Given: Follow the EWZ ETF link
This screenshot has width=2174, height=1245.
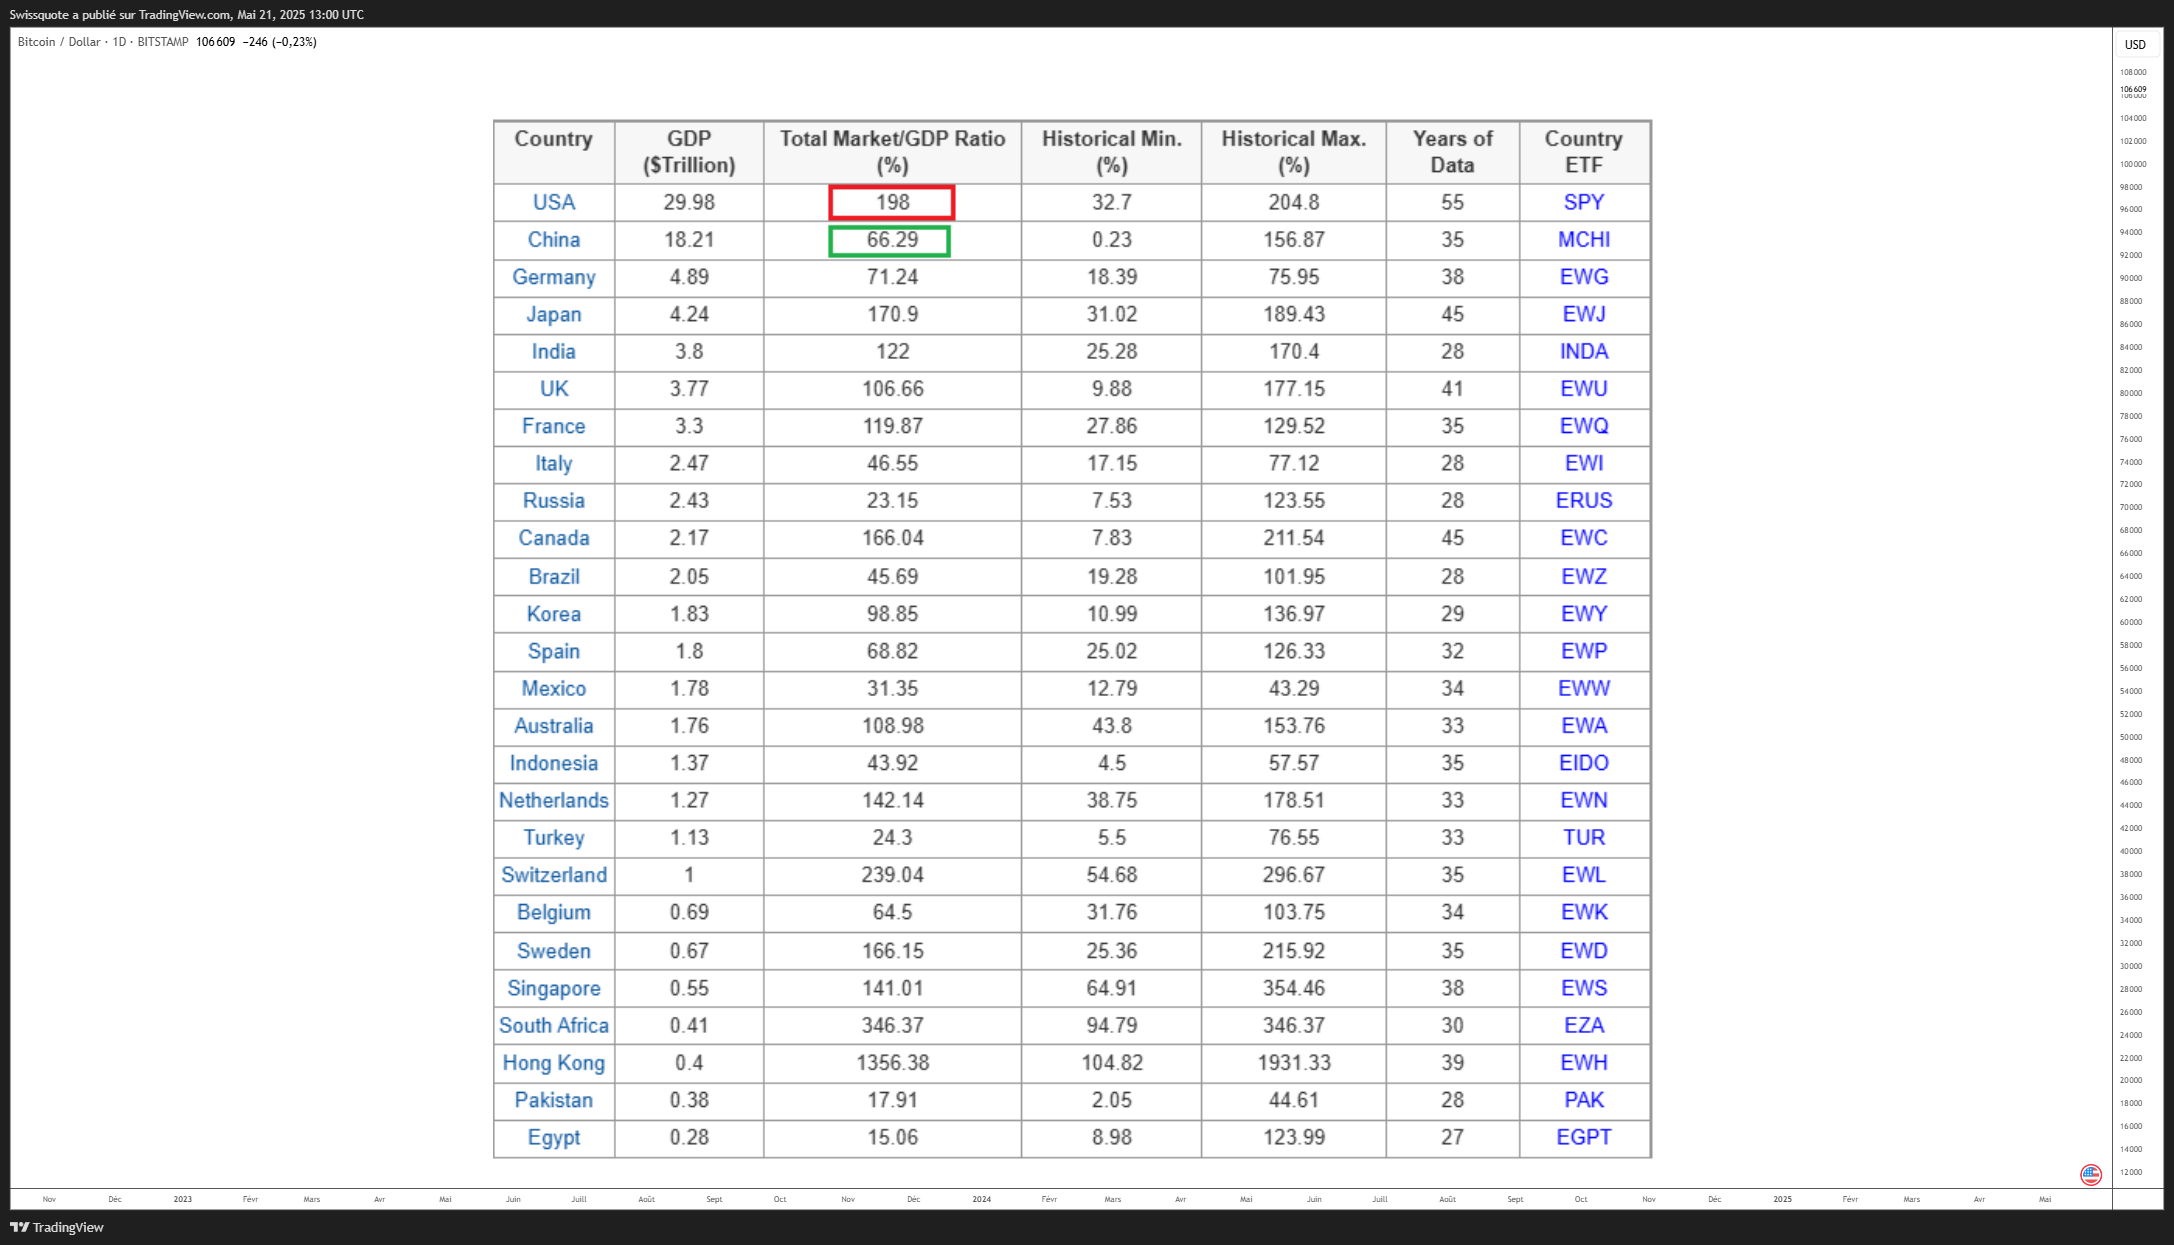Looking at the screenshot, I should tap(1584, 577).
